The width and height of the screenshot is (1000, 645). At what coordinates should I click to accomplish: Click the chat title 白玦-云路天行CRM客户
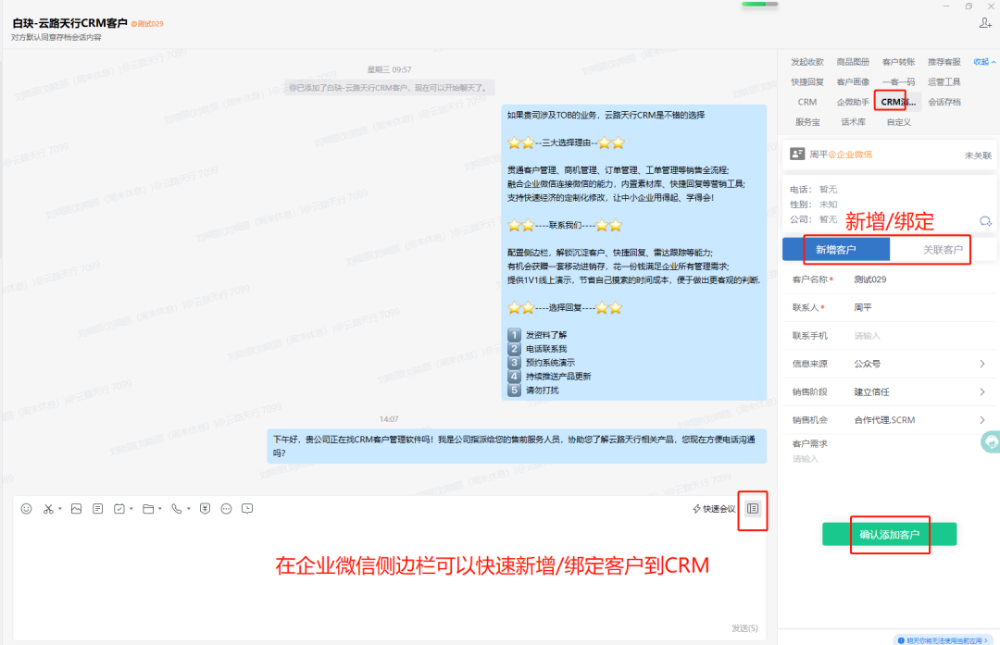click(x=70, y=23)
